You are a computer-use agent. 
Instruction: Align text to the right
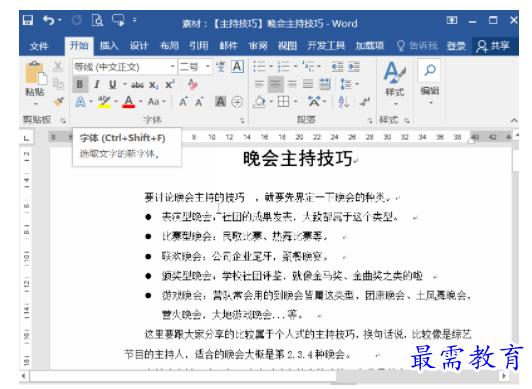click(292, 84)
